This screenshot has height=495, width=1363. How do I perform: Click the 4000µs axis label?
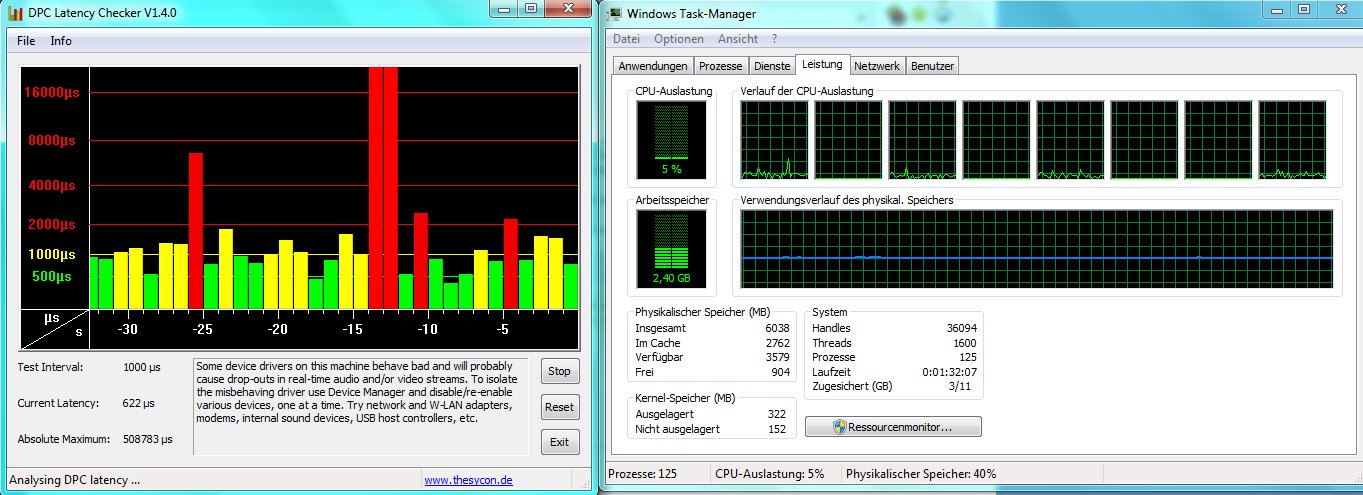(52, 186)
